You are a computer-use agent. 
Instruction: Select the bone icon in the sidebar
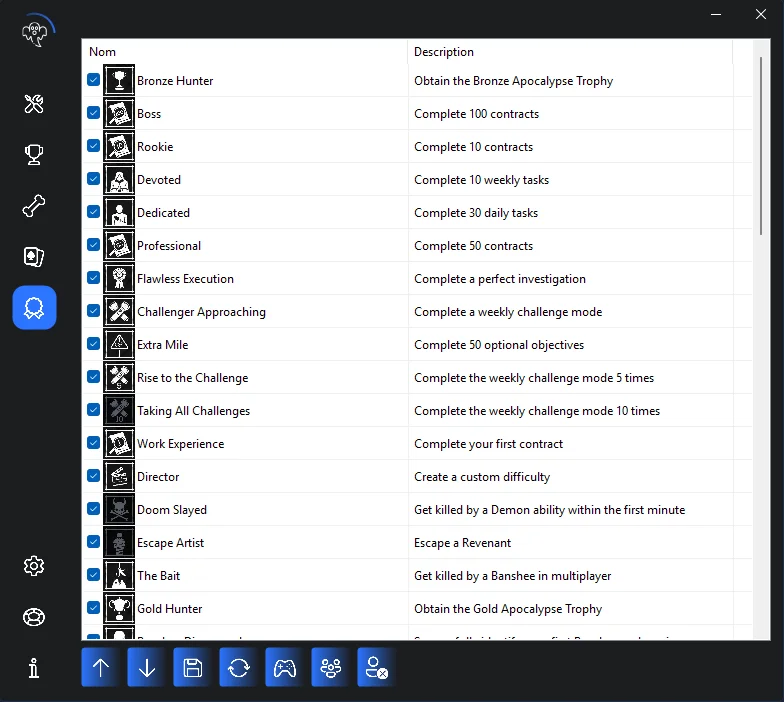[34, 206]
